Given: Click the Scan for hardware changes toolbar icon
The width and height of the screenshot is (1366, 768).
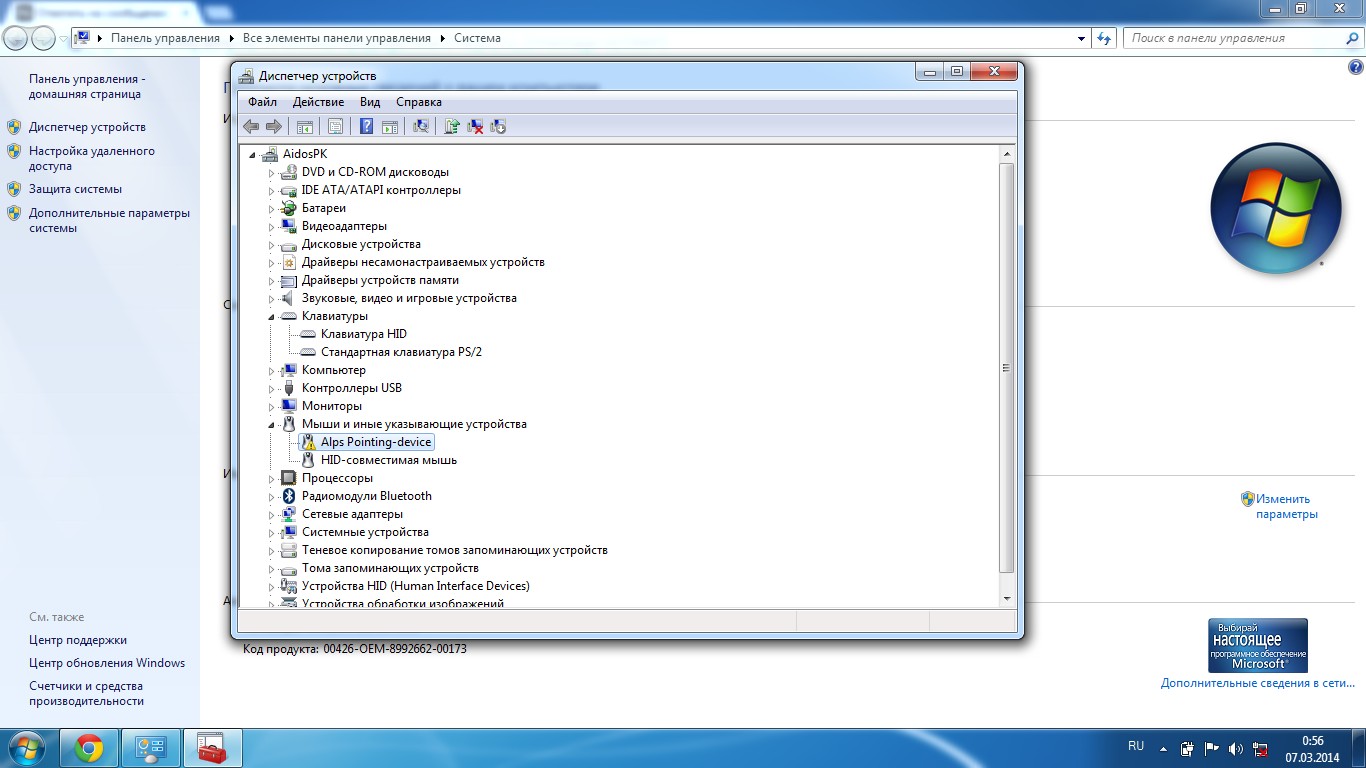Looking at the screenshot, I should [421, 126].
